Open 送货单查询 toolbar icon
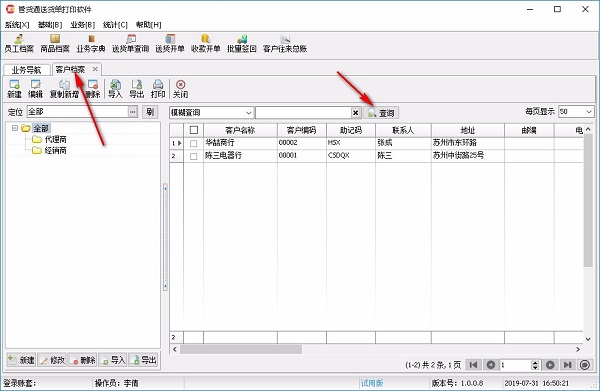600x391 pixels. coord(130,43)
